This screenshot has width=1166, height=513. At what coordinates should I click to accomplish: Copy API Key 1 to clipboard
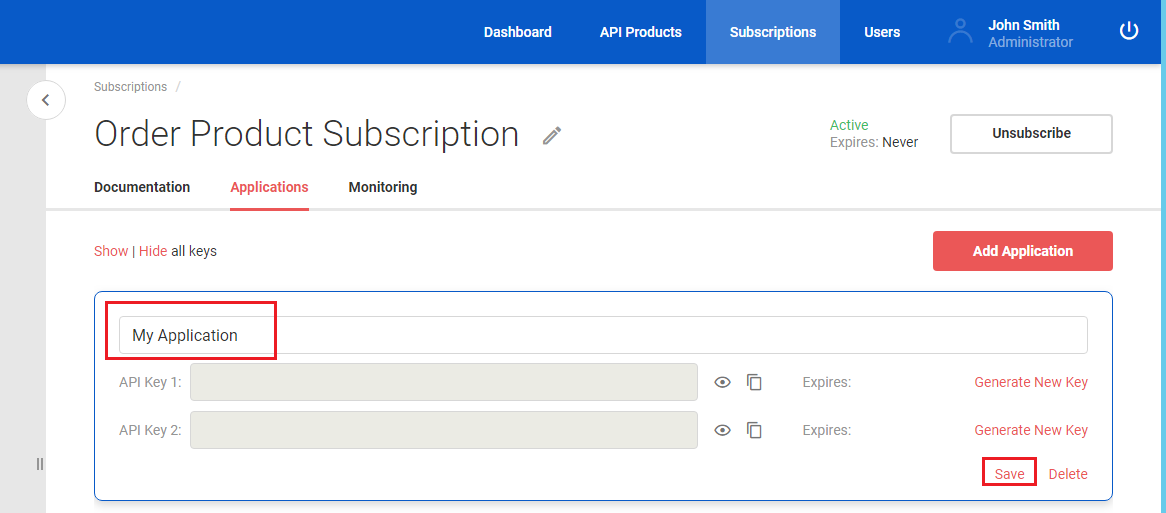point(754,382)
